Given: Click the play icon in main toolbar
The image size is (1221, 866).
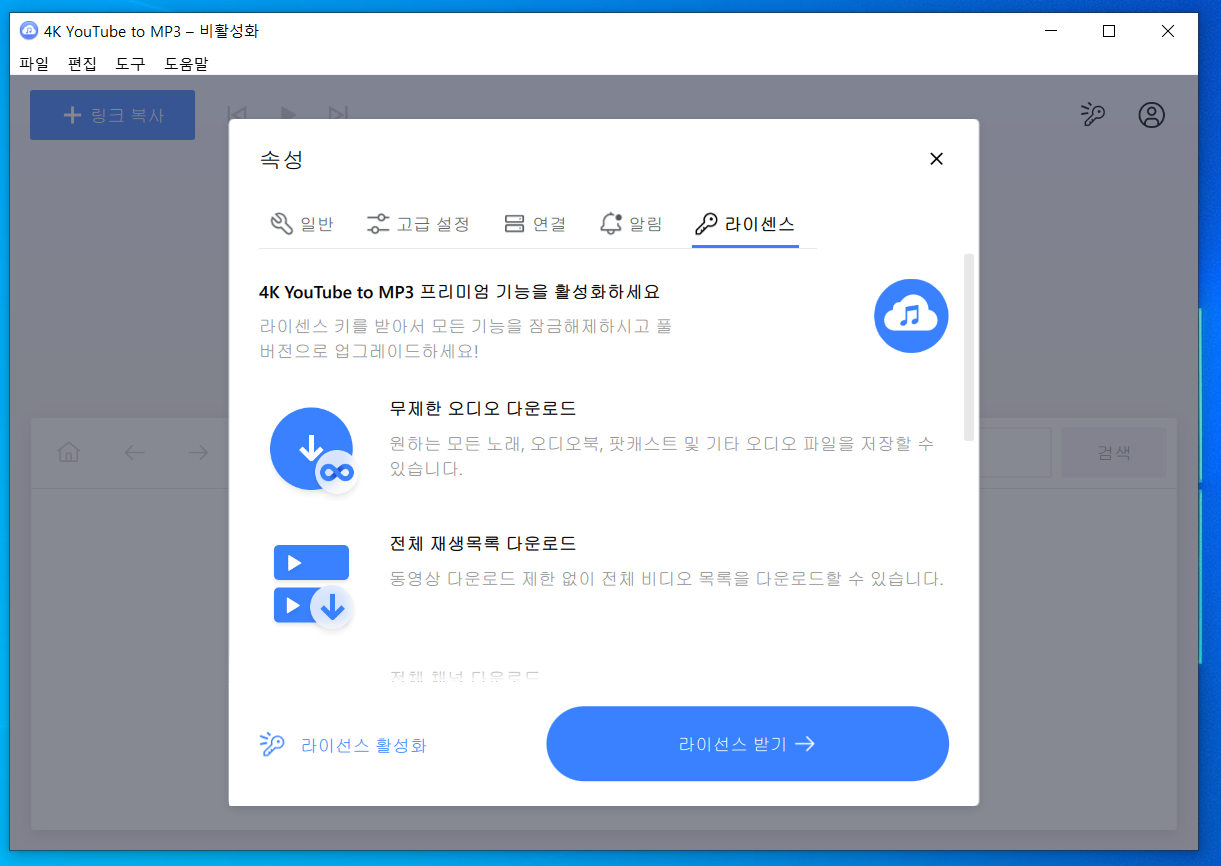Looking at the screenshot, I should pos(288,115).
